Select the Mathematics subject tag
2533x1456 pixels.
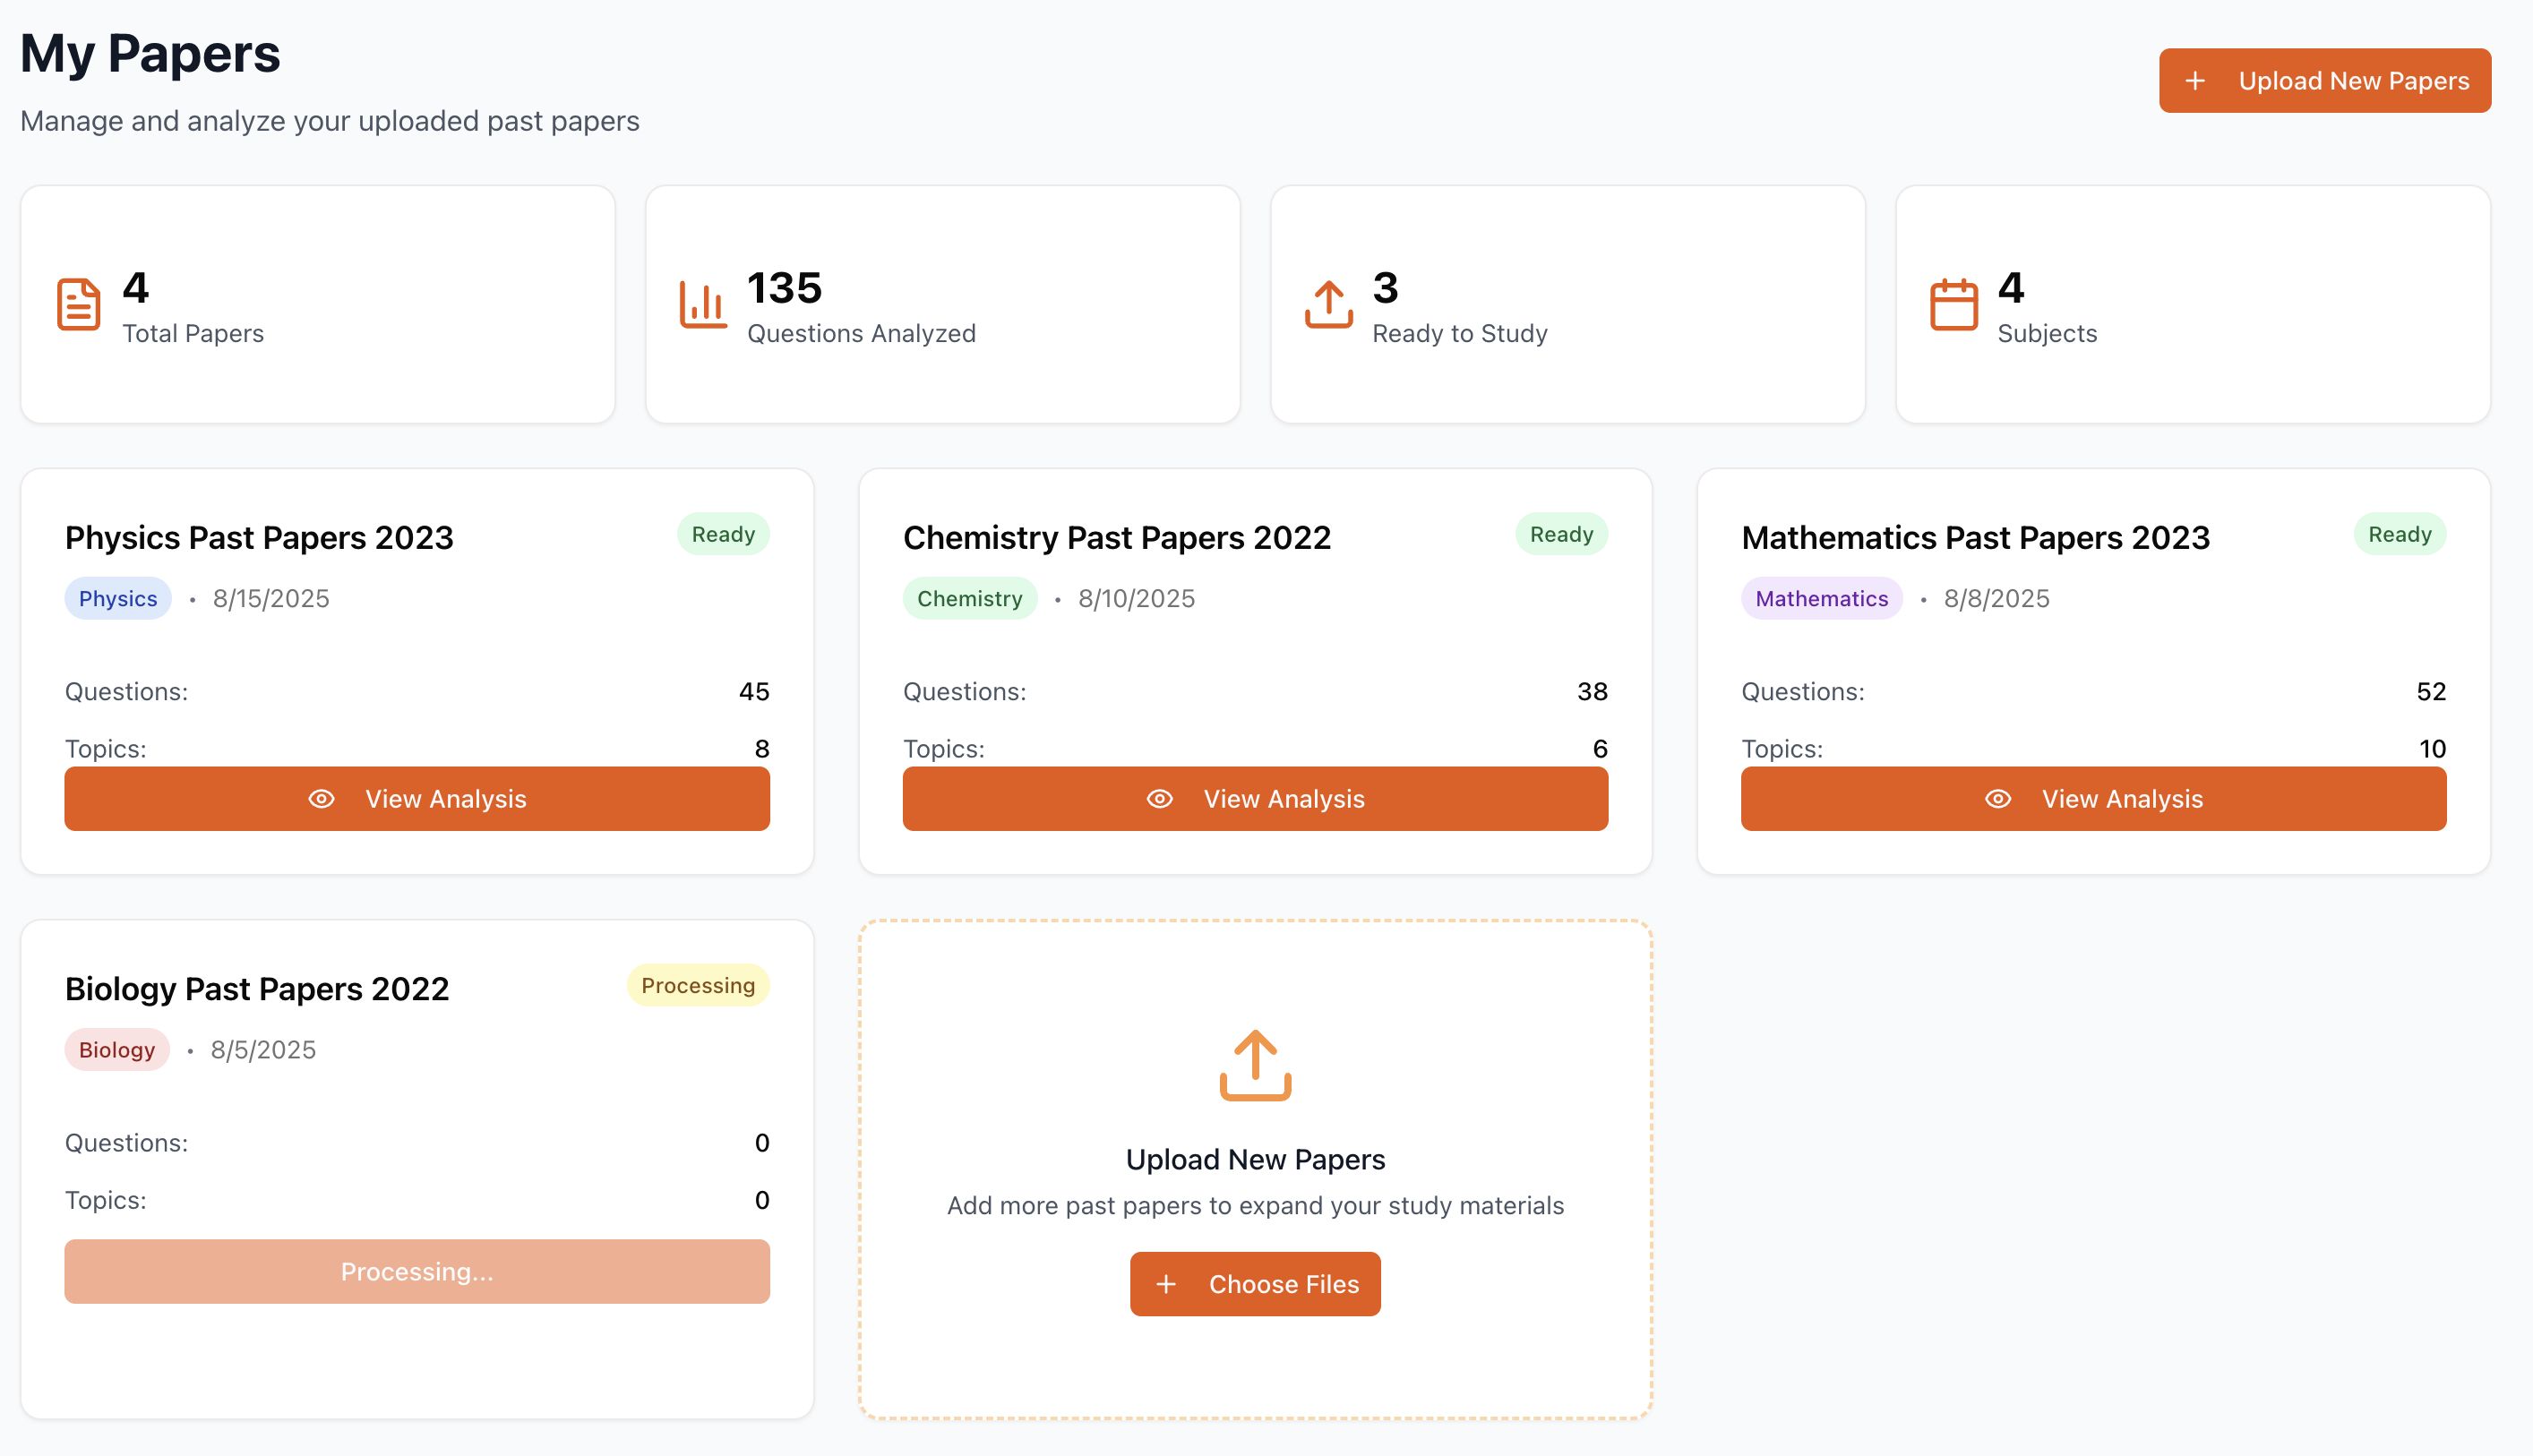point(1821,598)
